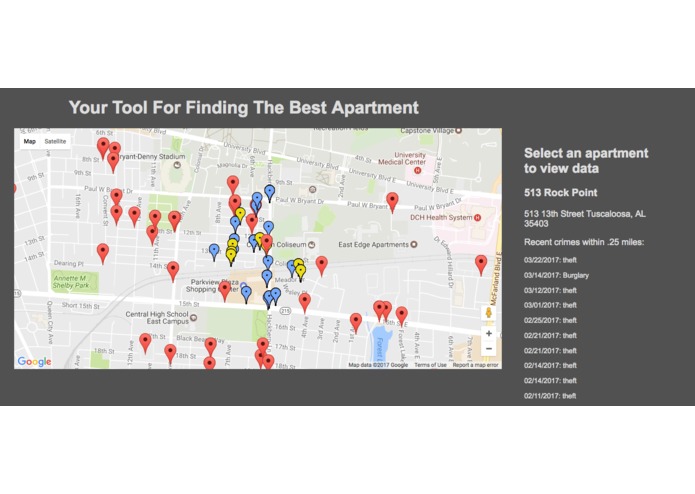Click the Bryant-Denny Stadium place icon
The width and height of the screenshot is (695, 494).
pos(177,165)
